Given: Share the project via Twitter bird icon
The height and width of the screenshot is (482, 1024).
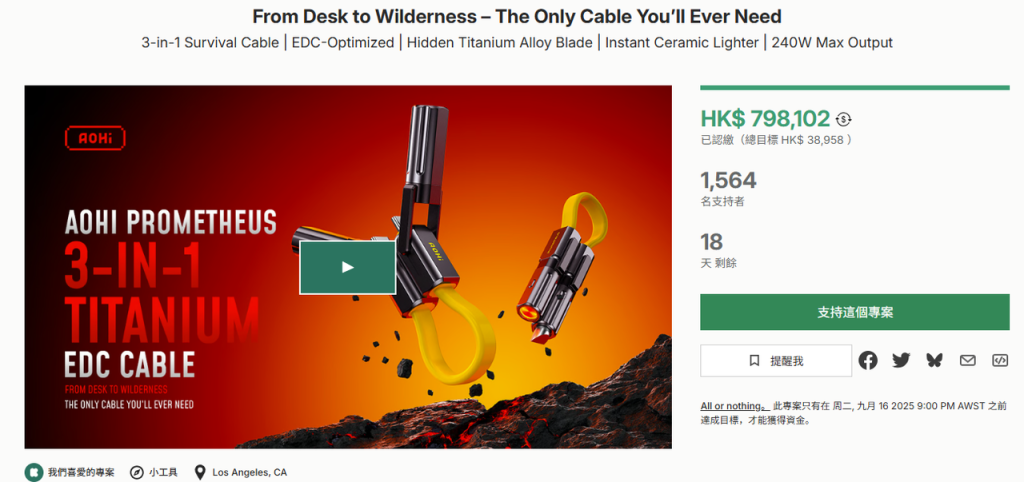Looking at the screenshot, I should coord(901,361).
